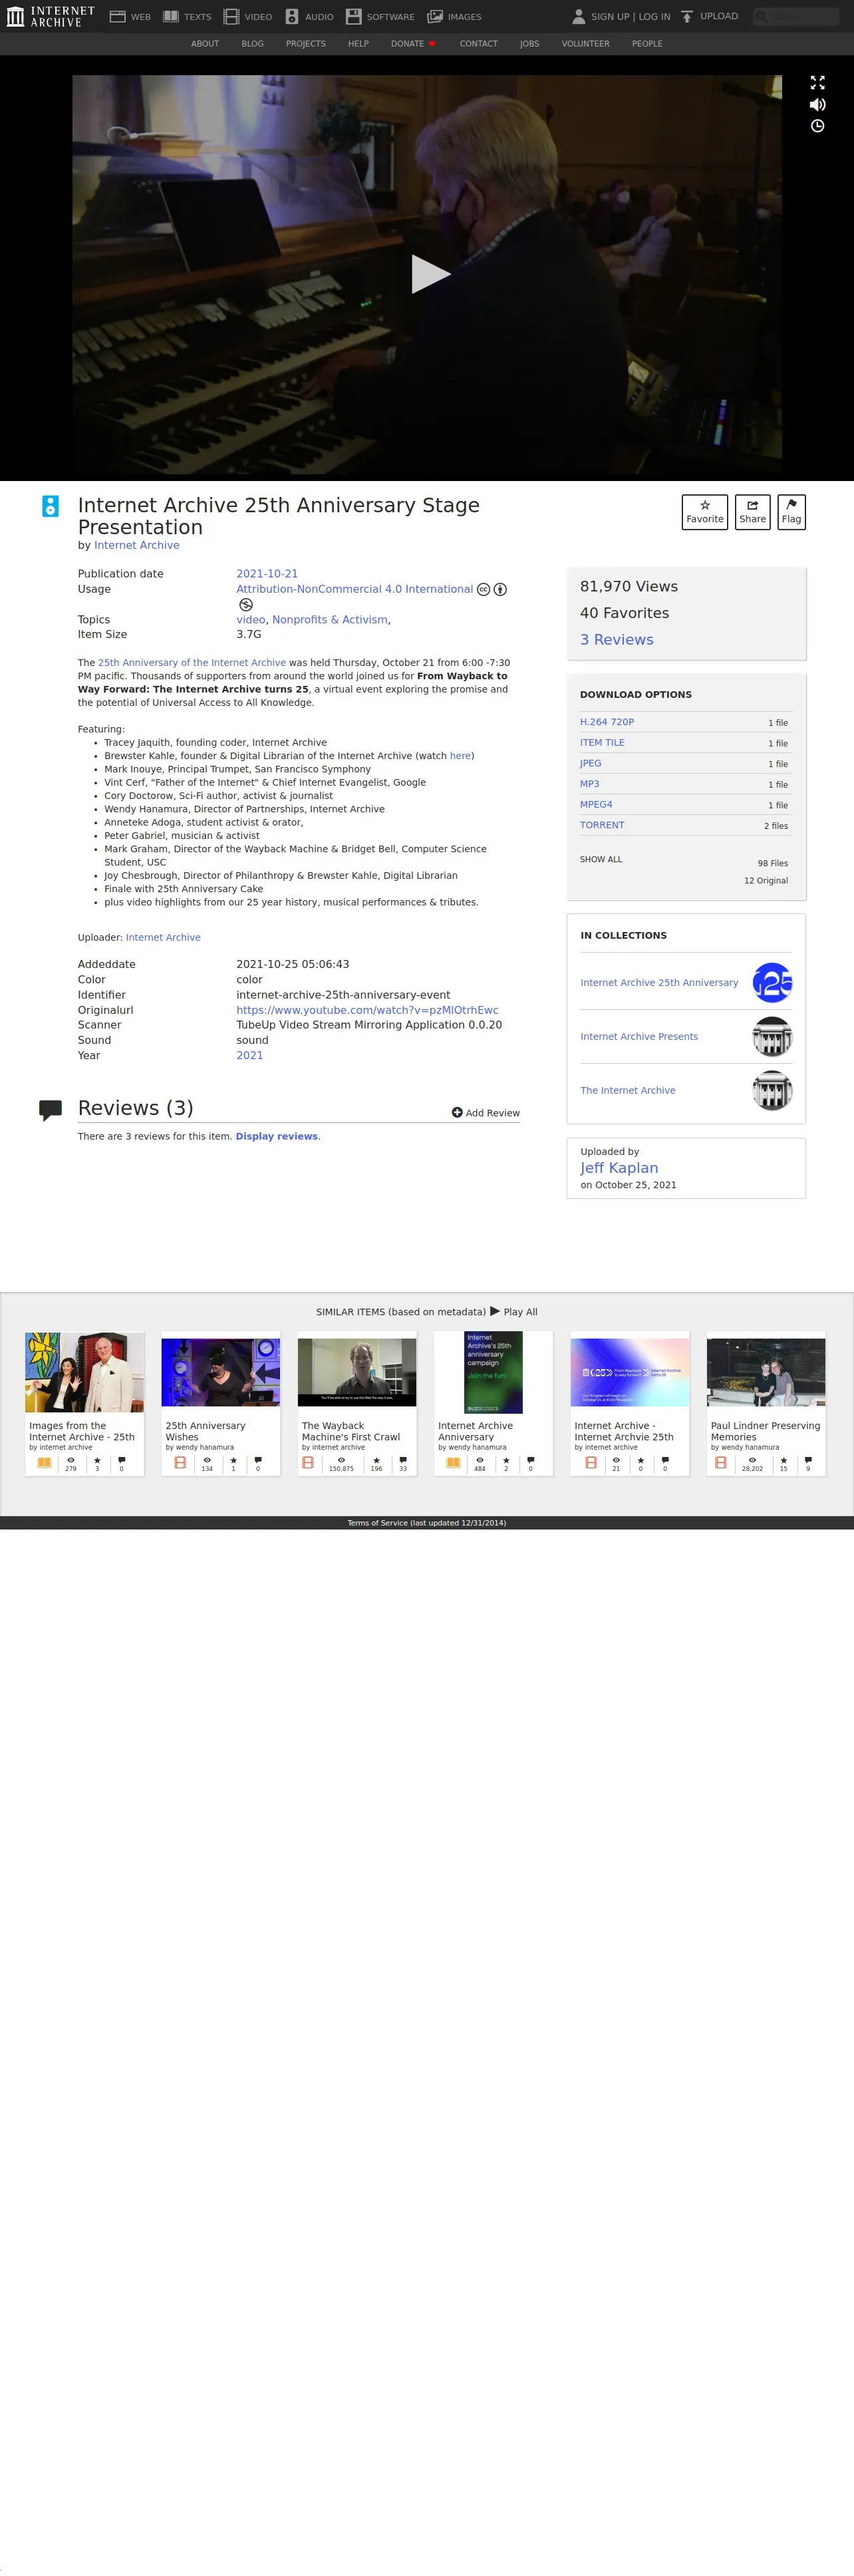The width and height of the screenshot is (854, 2576).
Task: Go to the About page
Action: [x=205, y=44]
